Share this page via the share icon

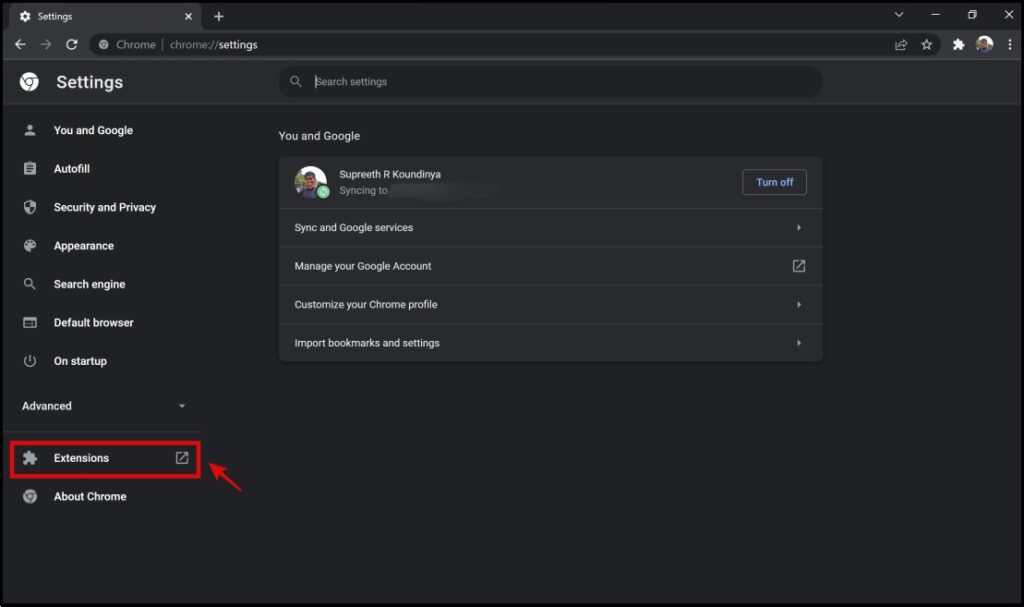pos(901,44)
